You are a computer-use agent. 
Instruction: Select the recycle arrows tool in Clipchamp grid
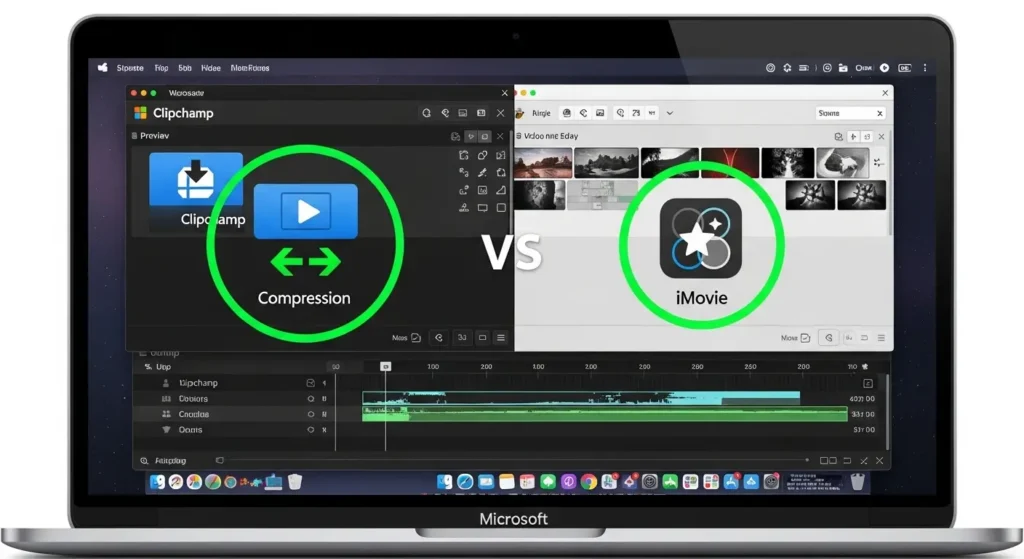(501, 173)
